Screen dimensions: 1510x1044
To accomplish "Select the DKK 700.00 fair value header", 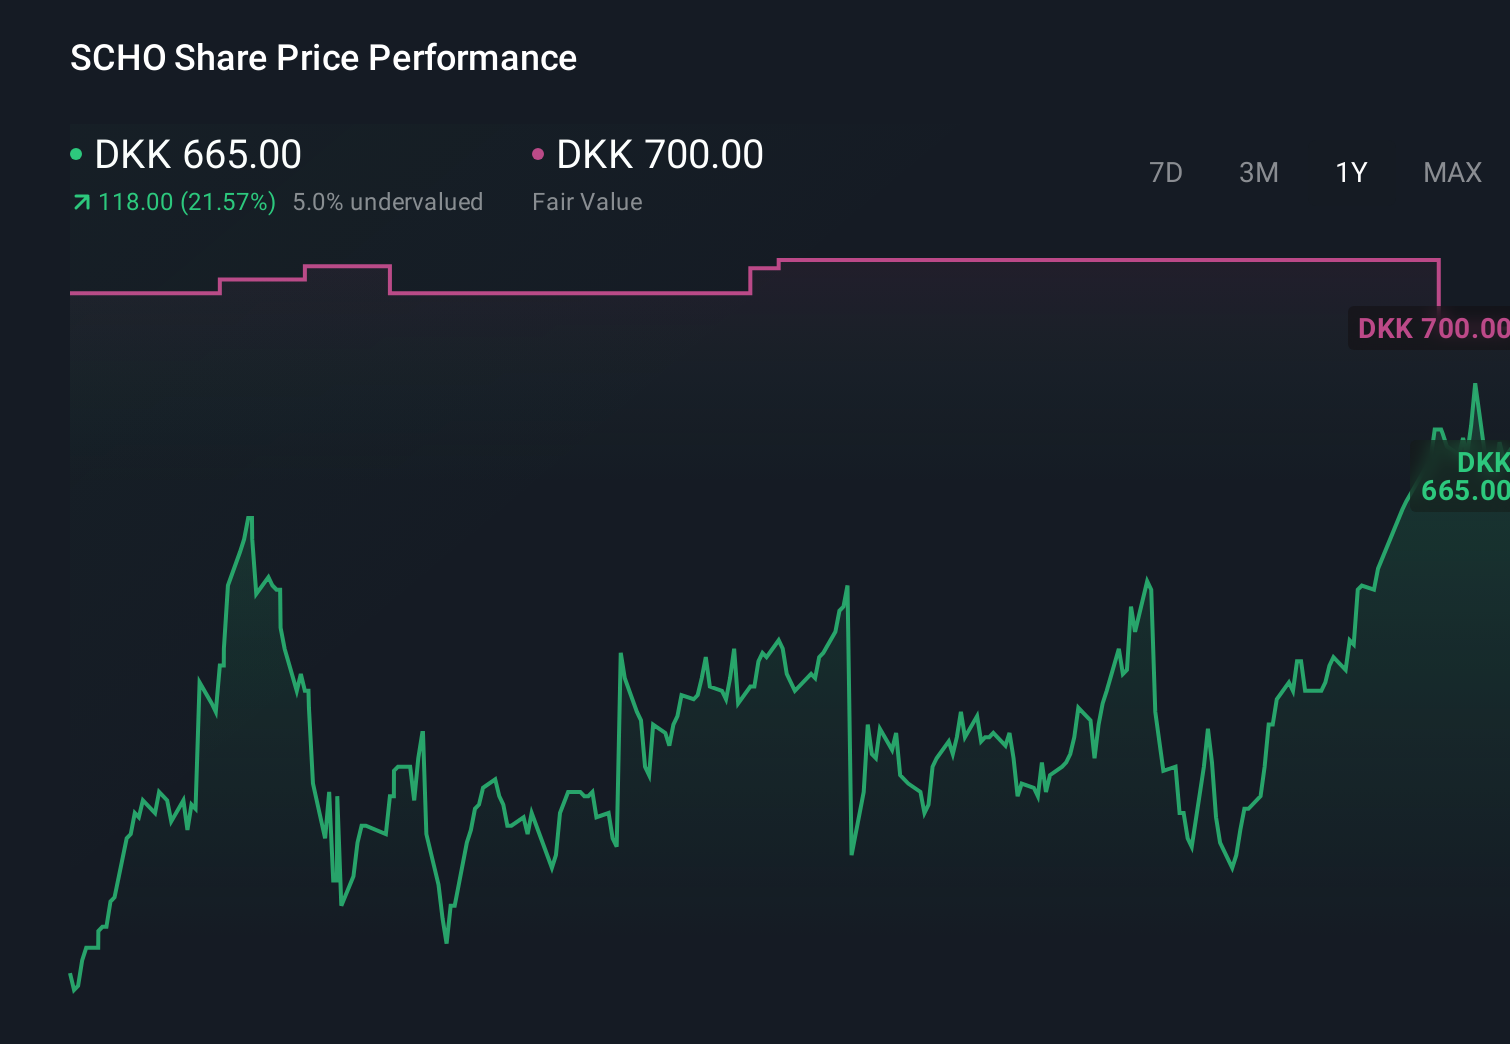I will click(660, 155).
